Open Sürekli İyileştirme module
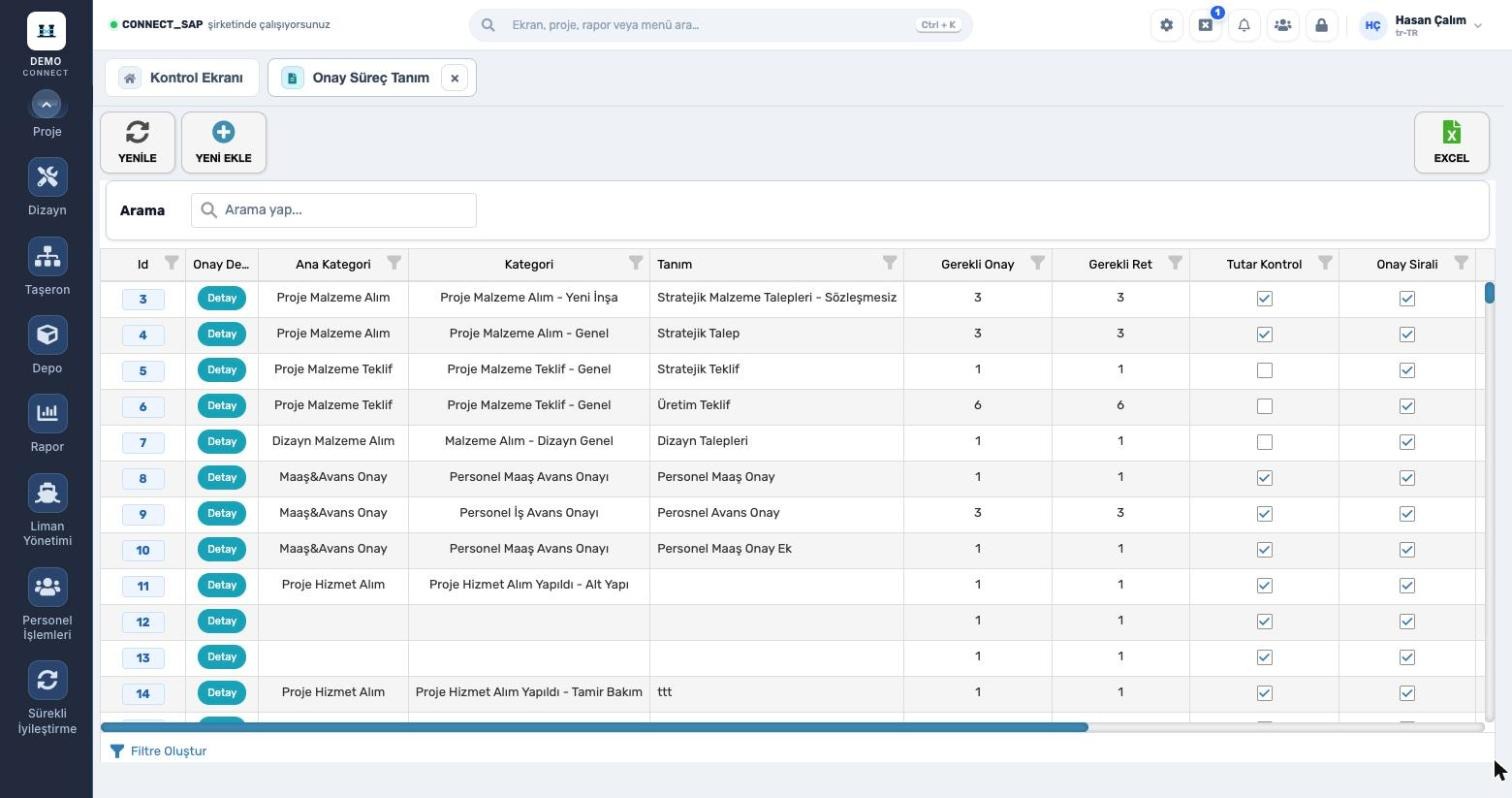The image size is (1512, 798). pyautogui.click(x=47, y=698)
